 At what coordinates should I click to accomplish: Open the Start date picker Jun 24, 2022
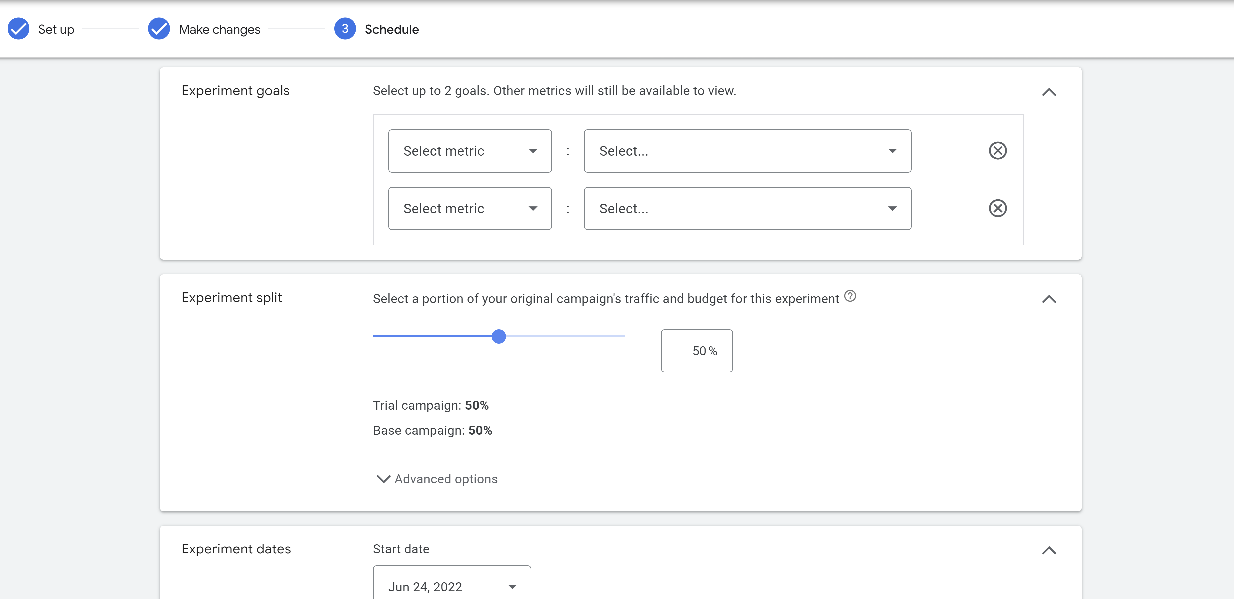[x=452, y=586]
